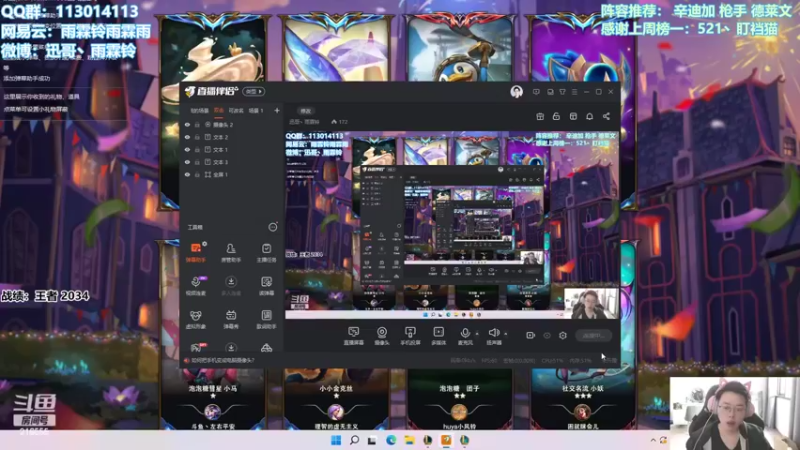Open the notification bell icon

(589, 116)
